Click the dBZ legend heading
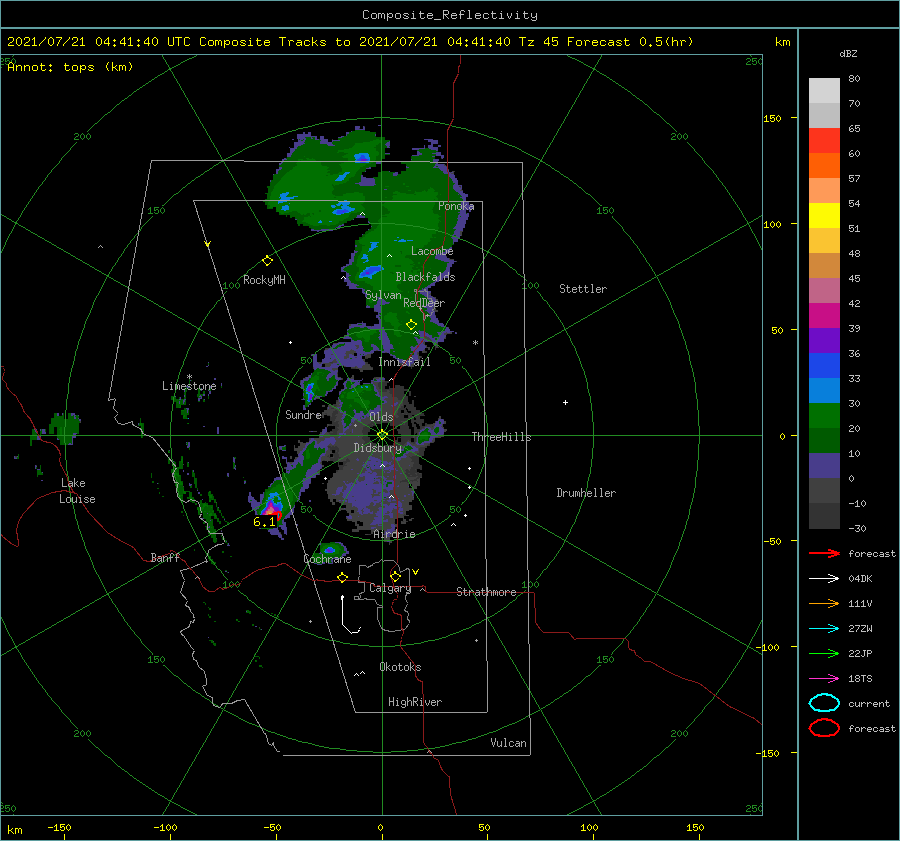 (x=848, y=54)
